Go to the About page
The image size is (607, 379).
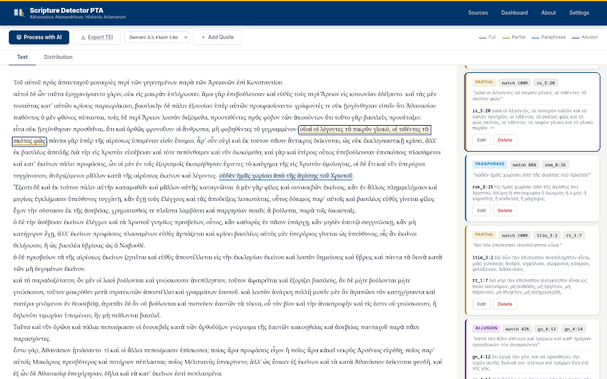click(548, 13)
